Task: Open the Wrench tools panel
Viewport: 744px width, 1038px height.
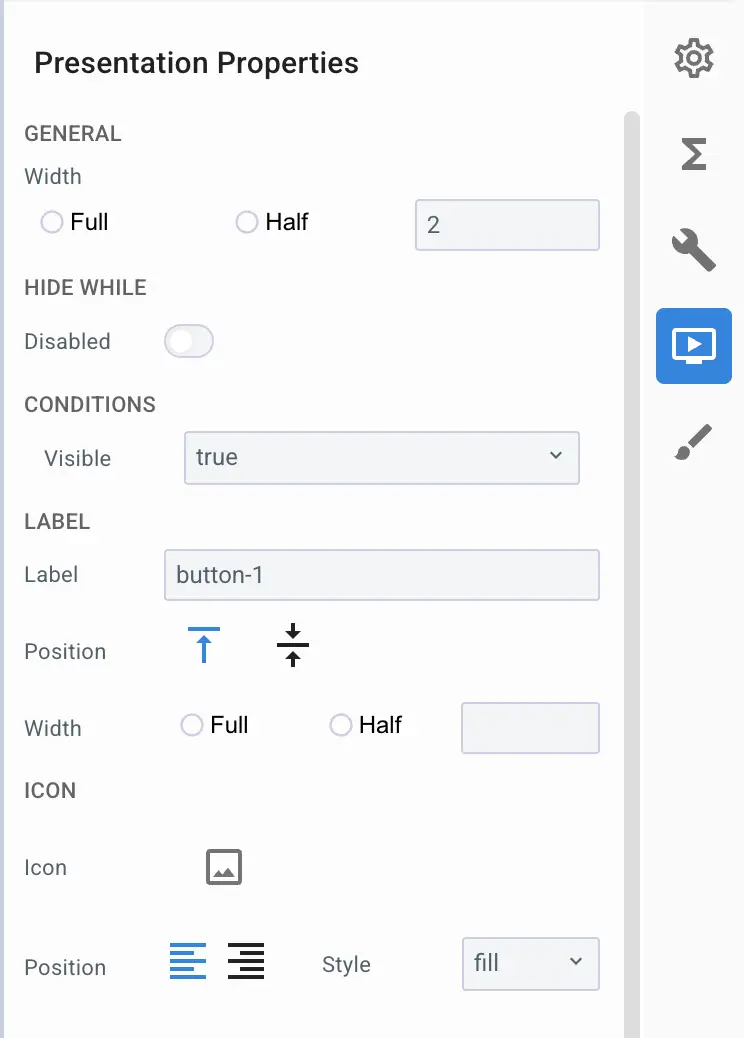Action: (x=694, y=250)
